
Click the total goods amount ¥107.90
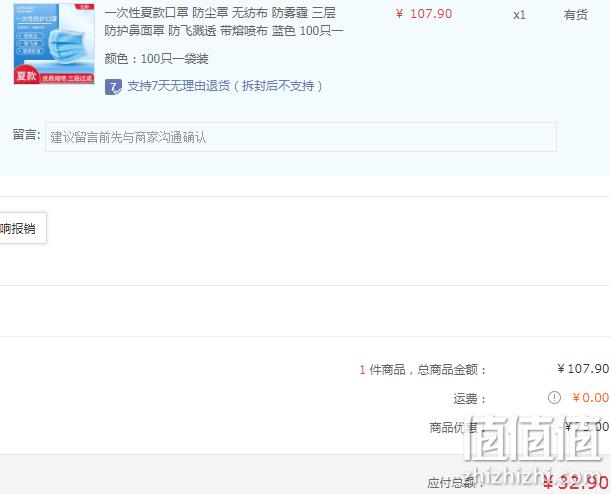[x=583, y=369]
